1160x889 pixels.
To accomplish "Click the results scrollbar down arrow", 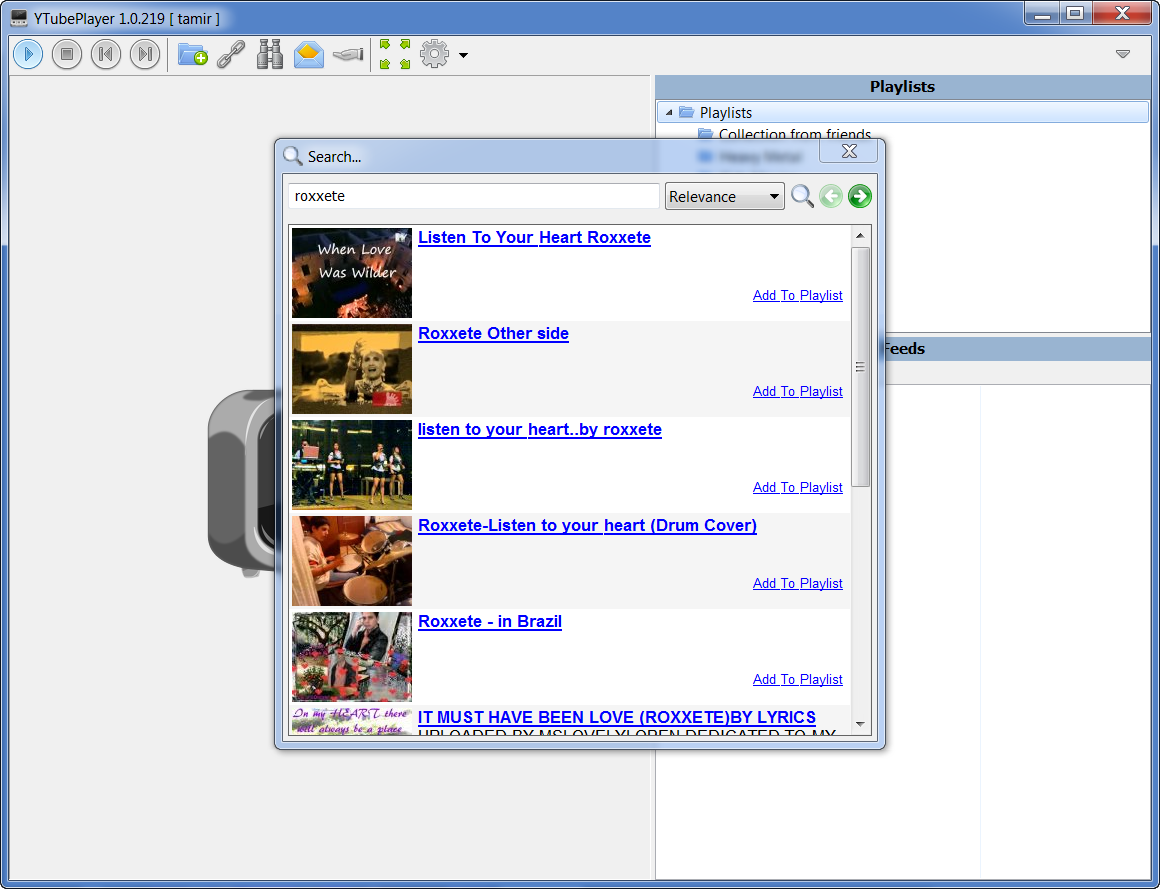I will [860, 724].
